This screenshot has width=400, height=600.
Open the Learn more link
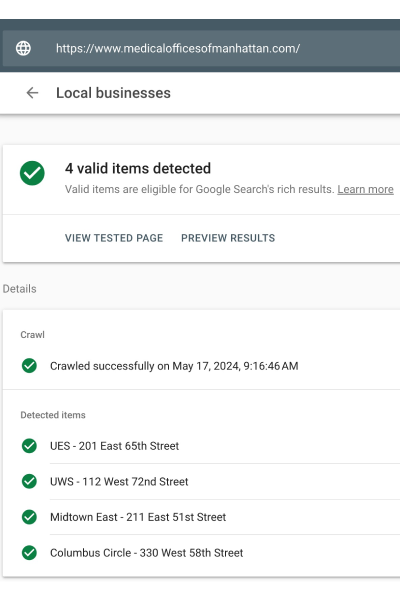click(x=365, y=189)
